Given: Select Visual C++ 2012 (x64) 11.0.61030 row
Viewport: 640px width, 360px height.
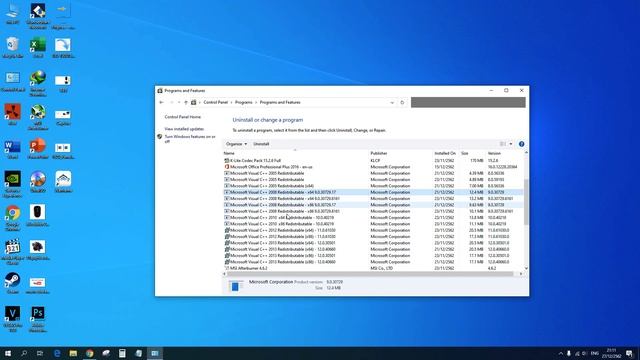Looking at the screenshot, I should (373, 230).
